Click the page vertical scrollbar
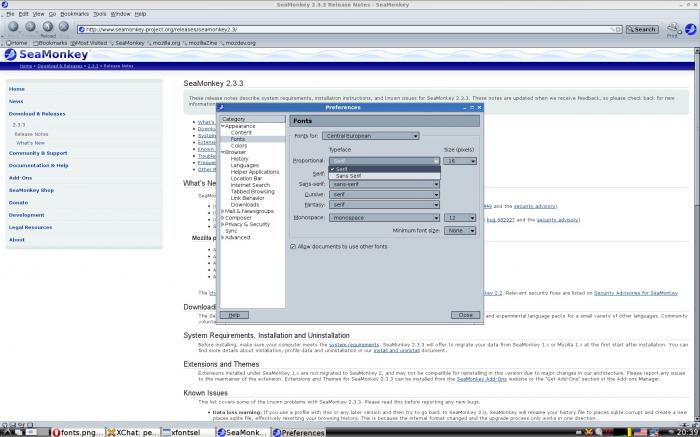Image resolution: width=700 pixels, height=437 pixels. pyautogui.click(x=697, y=234)
